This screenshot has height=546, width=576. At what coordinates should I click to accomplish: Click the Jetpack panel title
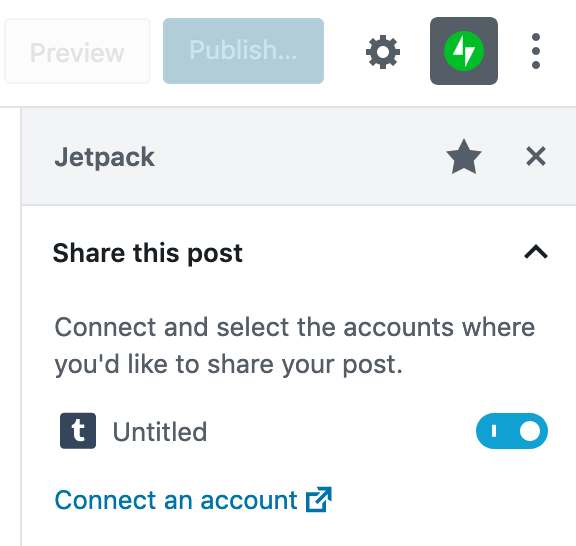pyautogui.click(x=104, y=157)
